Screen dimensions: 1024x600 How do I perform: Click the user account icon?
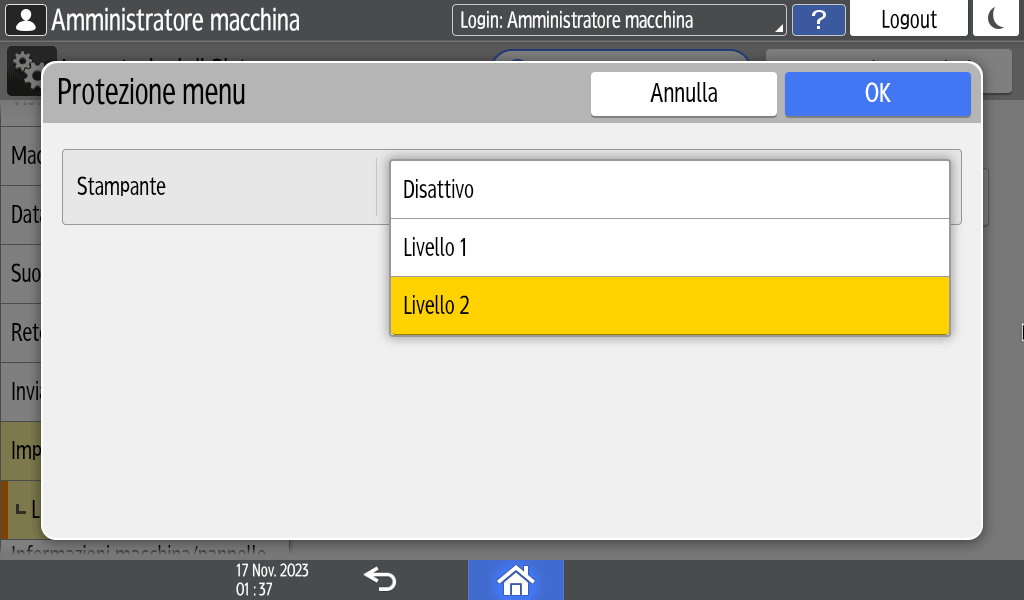coord(26,19)
